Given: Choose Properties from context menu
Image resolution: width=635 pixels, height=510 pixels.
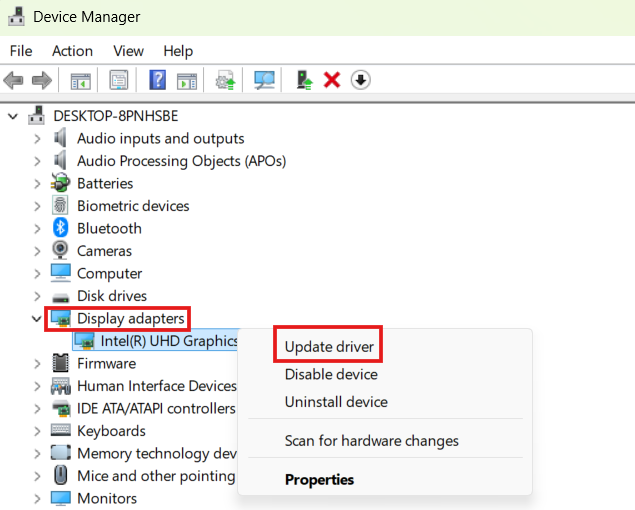Looking at the screenshot, I should 319,480.
